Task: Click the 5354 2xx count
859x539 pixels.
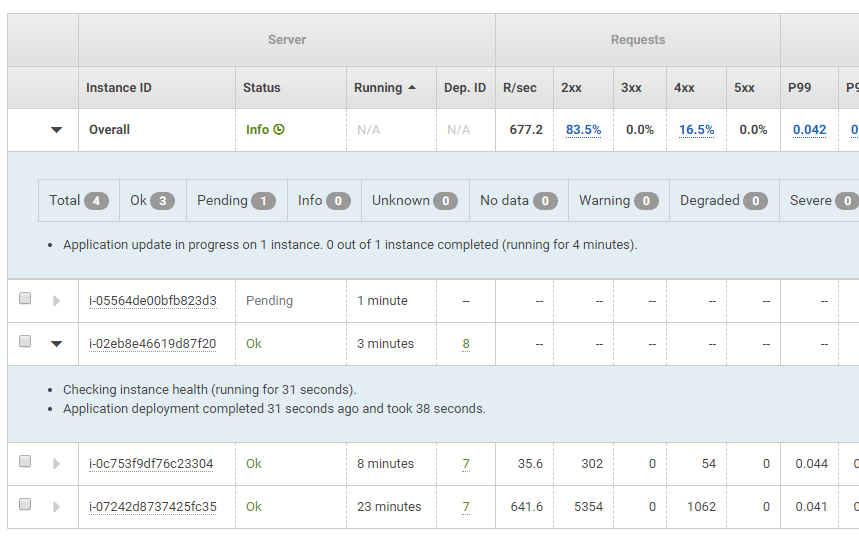Action: (x=588, y=507)
